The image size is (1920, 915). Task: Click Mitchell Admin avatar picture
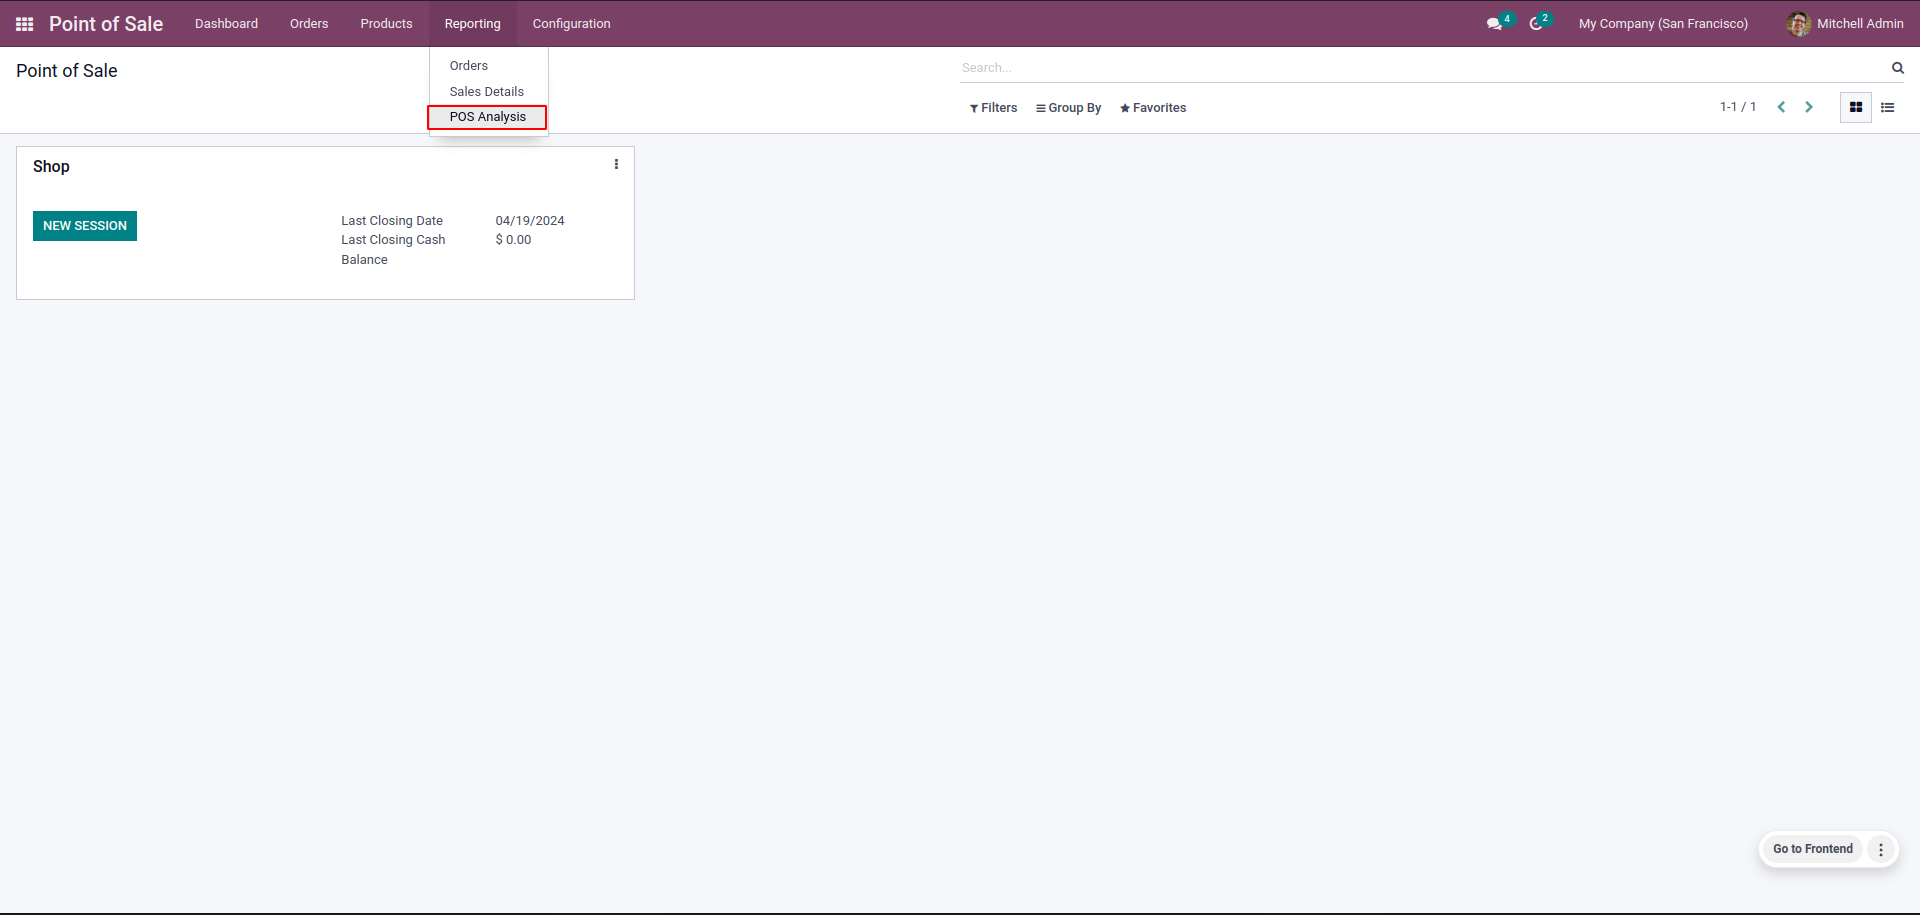(1798, 24)
